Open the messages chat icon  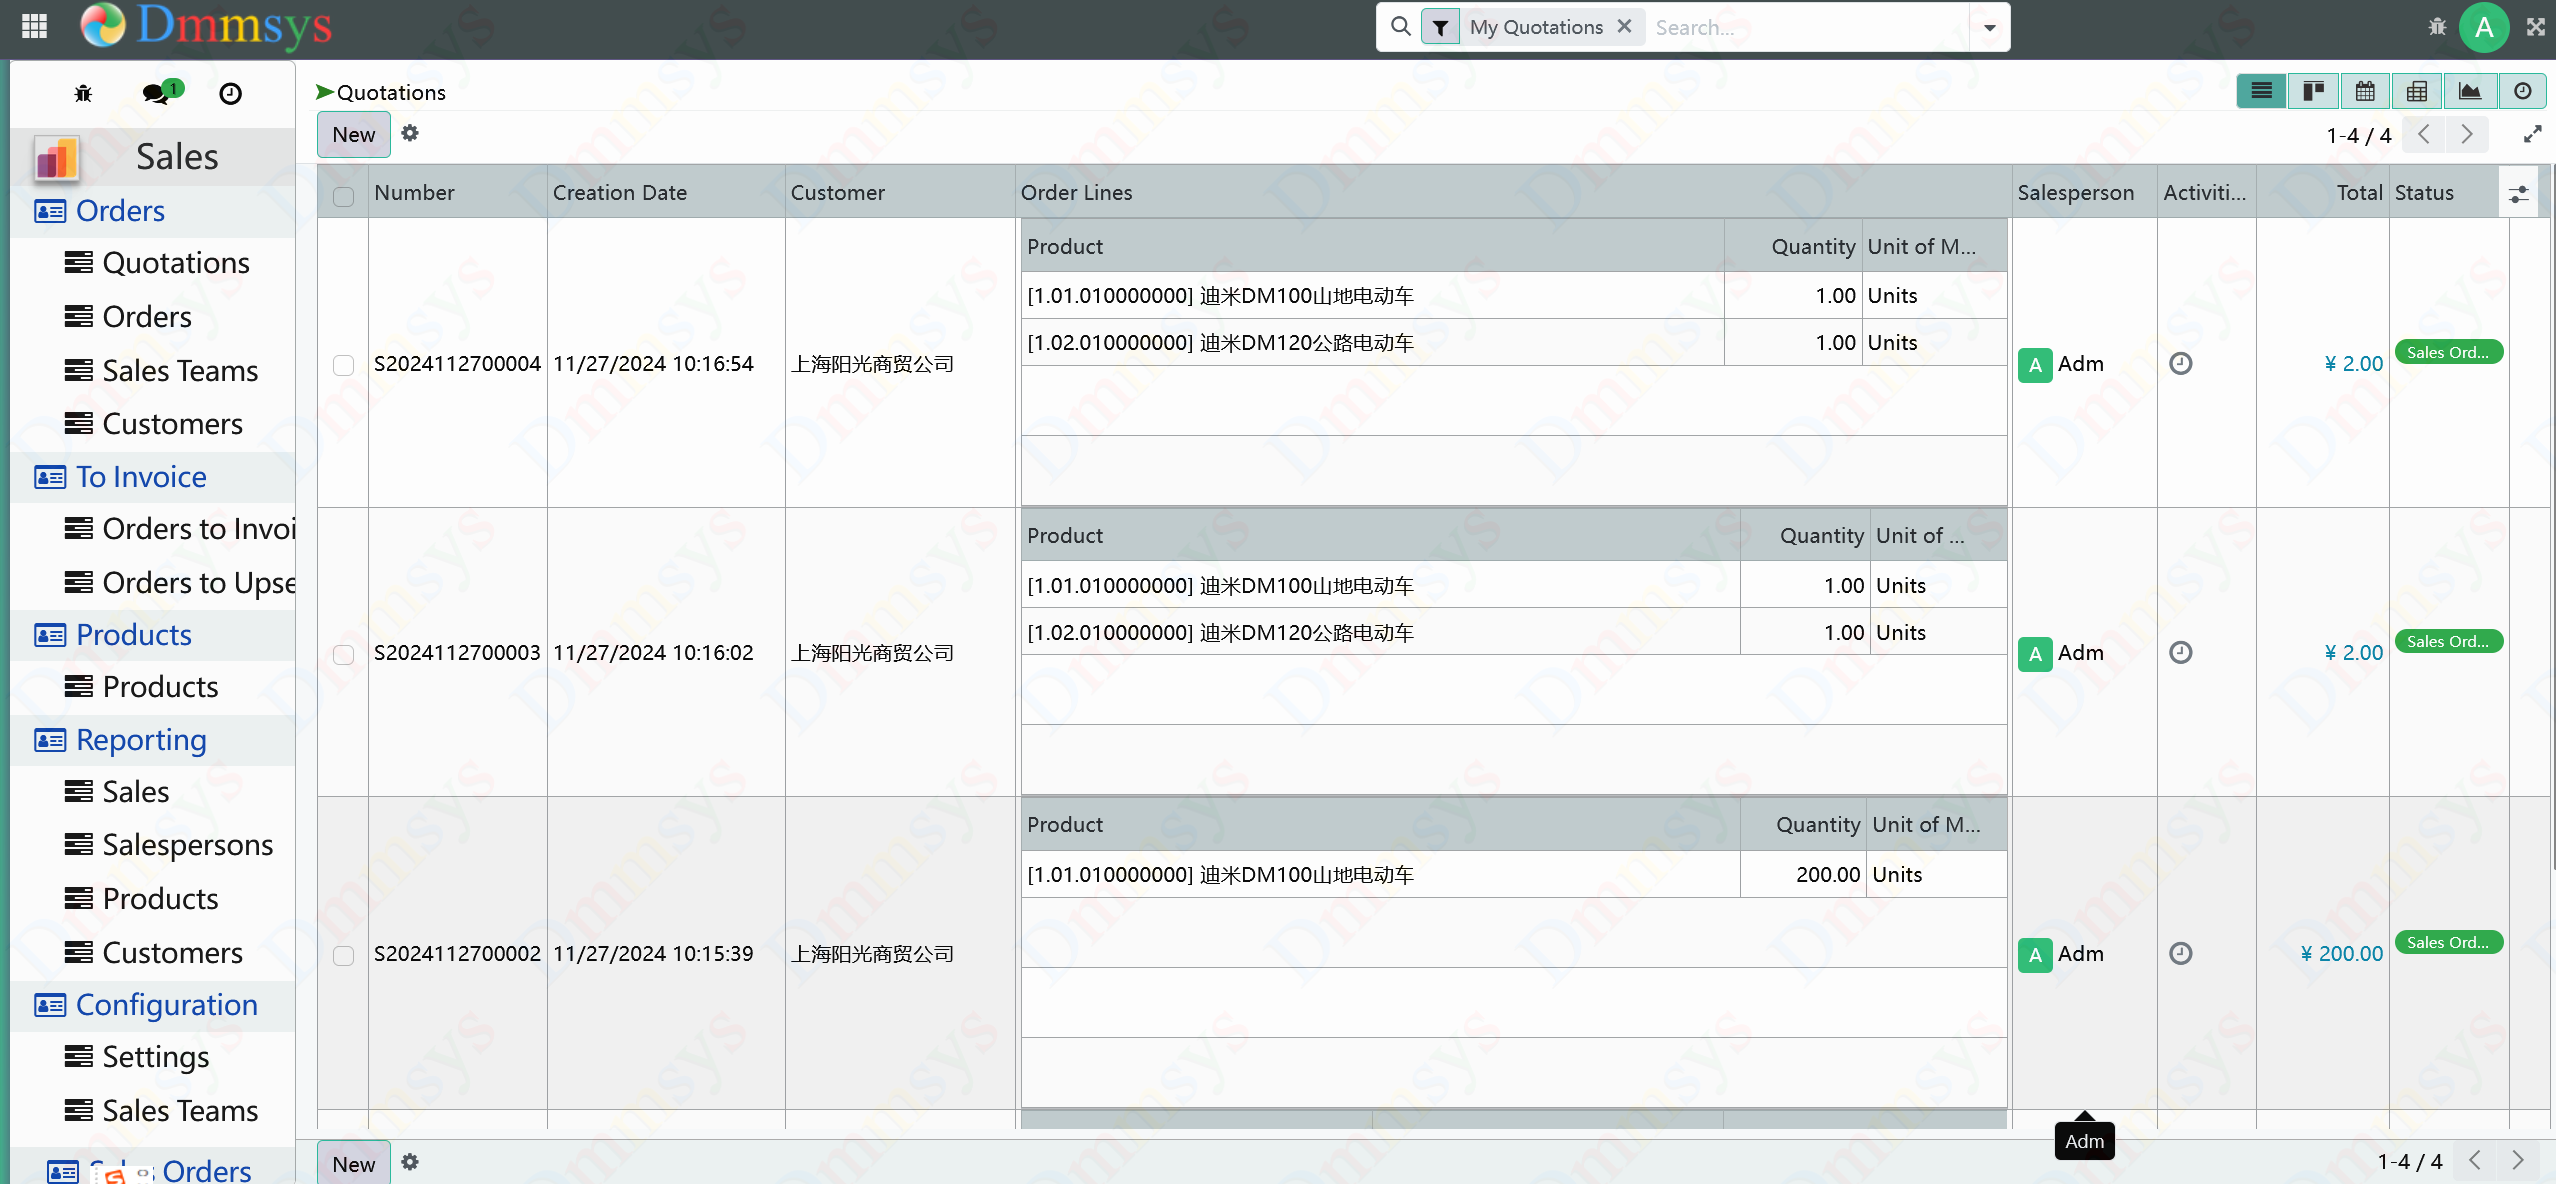(x=155, y=94)
